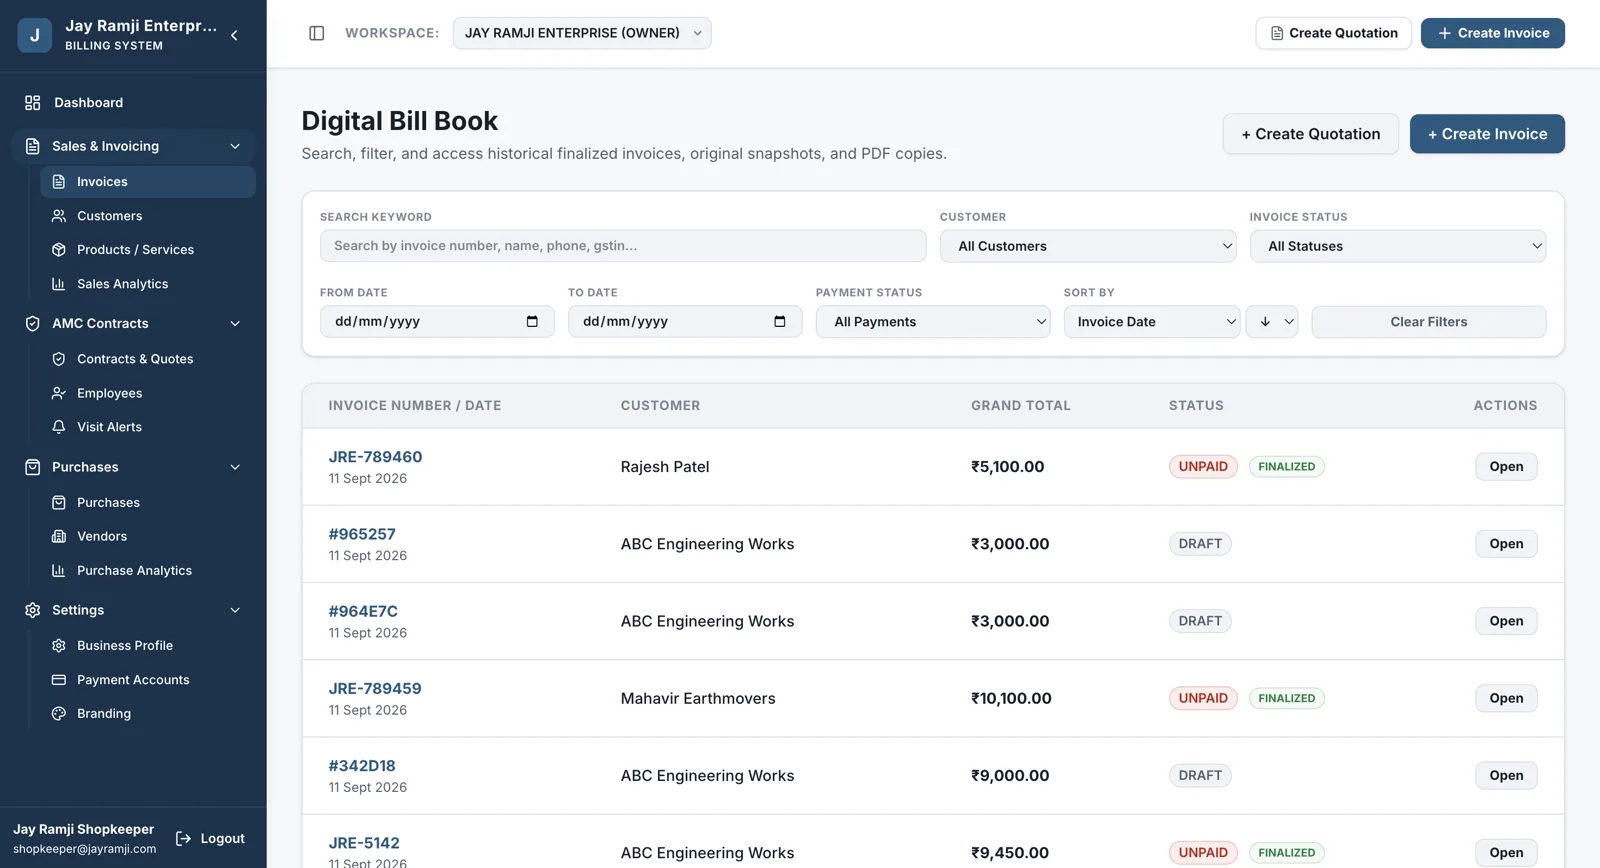Open invoice JRE-789460 link

(x=375, y=457)
